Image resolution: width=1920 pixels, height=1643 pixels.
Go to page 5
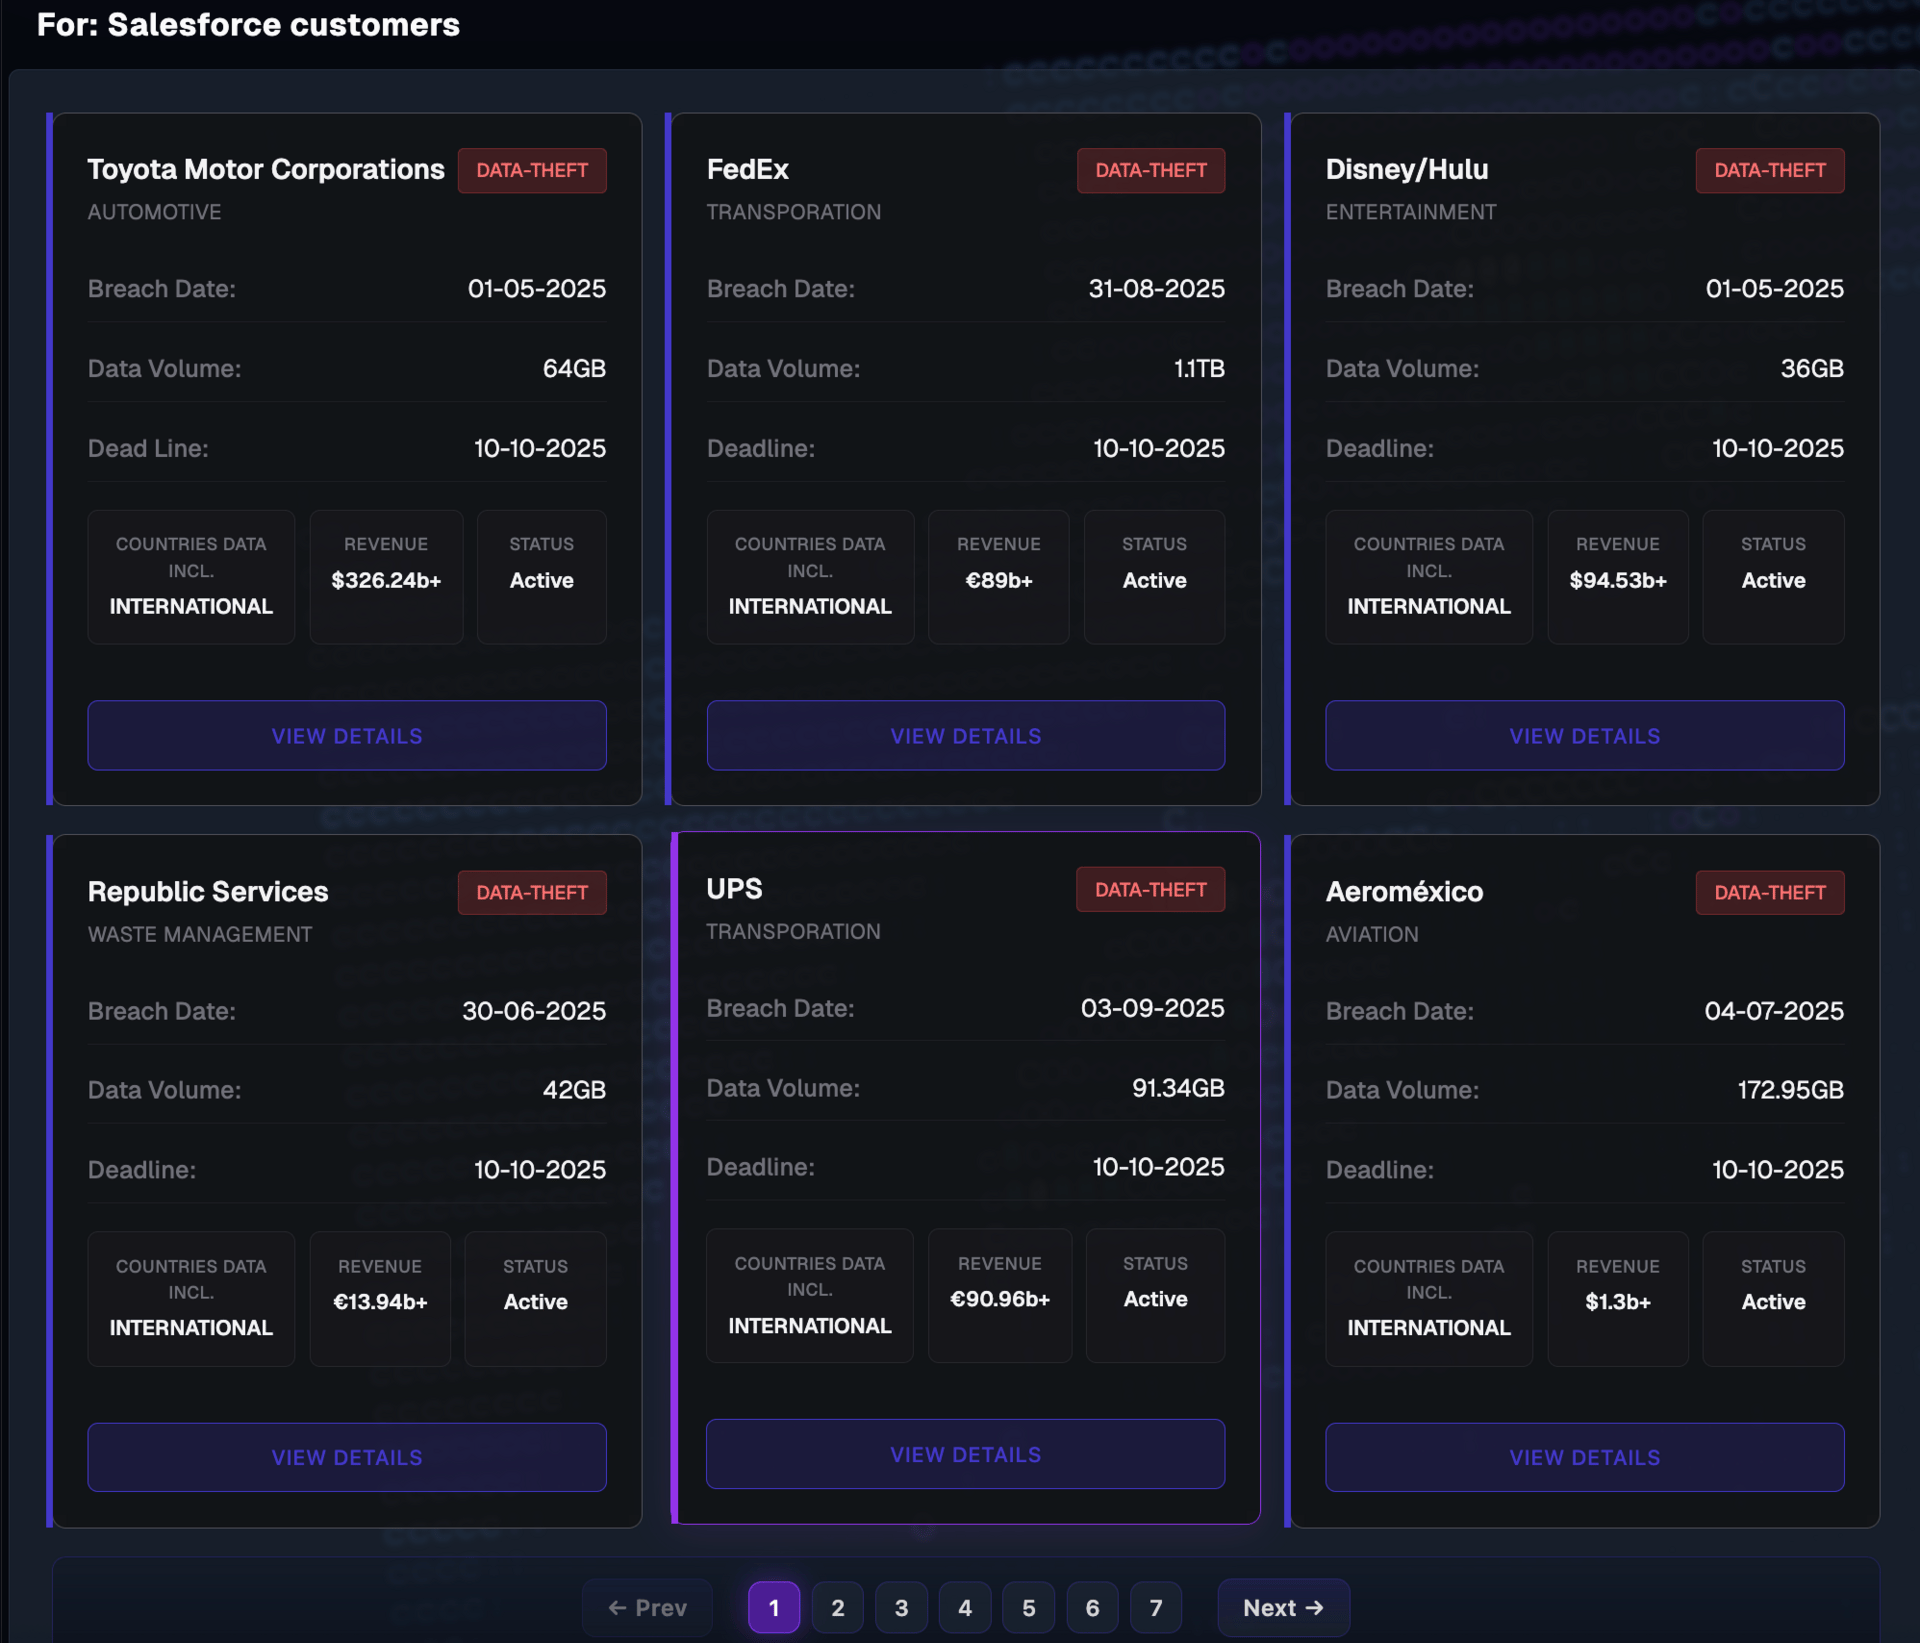click(1028, 1608)
